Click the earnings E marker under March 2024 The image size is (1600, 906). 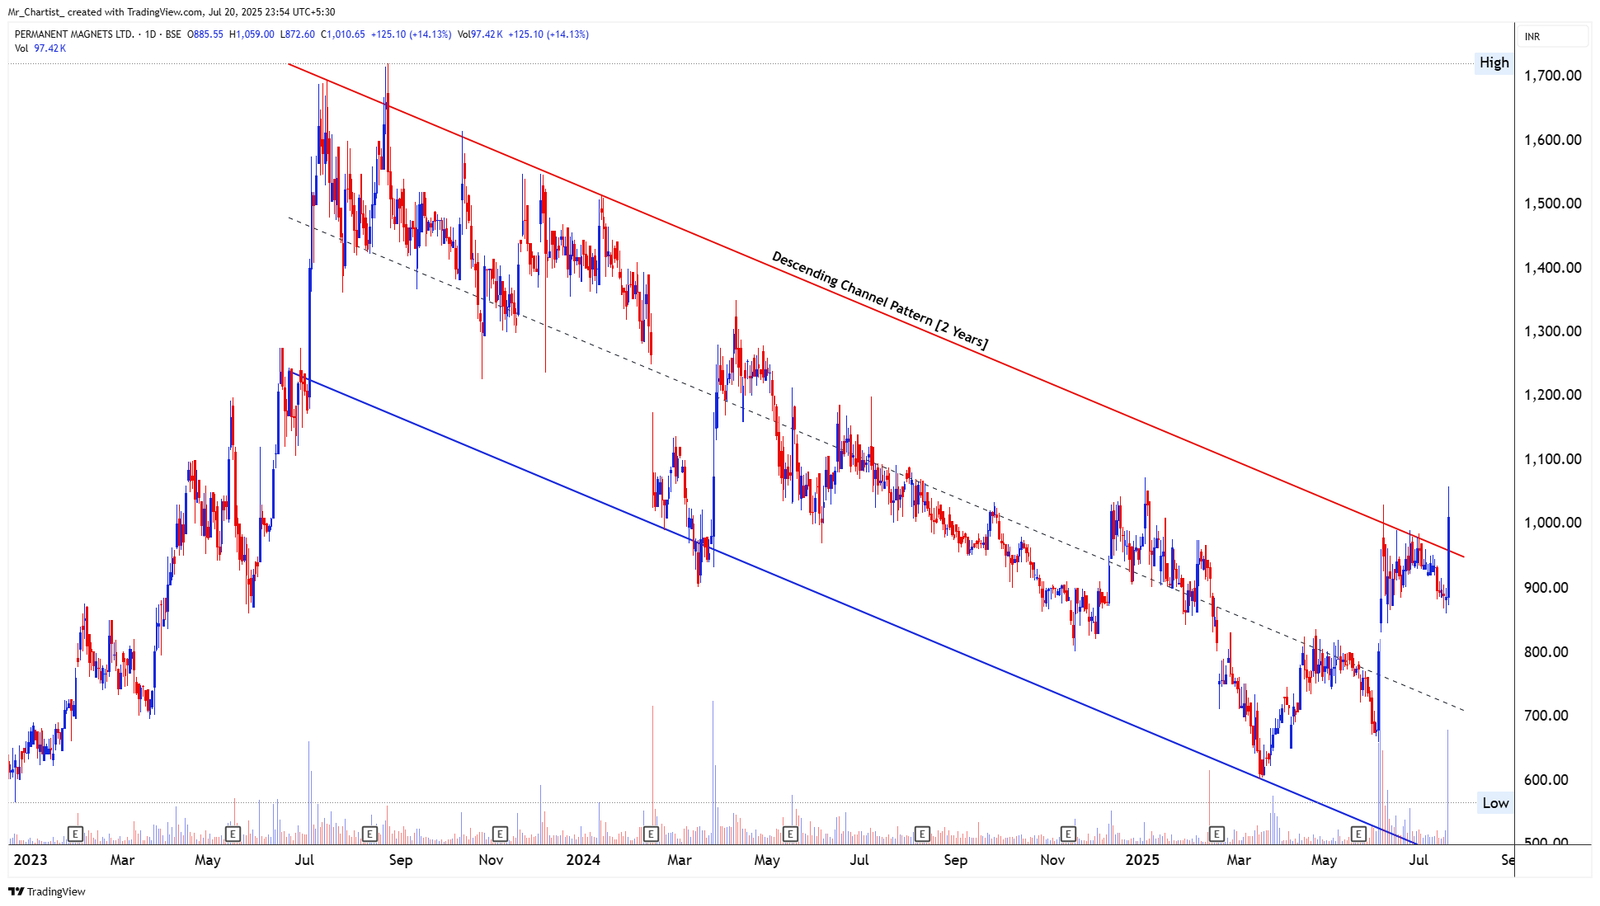pos(649,833)
